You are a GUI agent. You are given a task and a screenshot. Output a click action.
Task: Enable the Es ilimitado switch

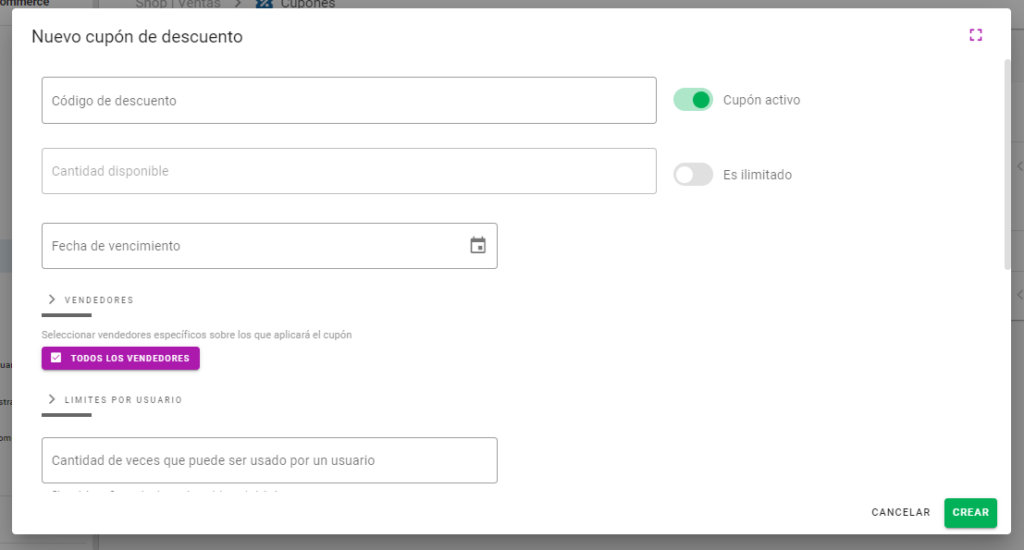(693, 175)
